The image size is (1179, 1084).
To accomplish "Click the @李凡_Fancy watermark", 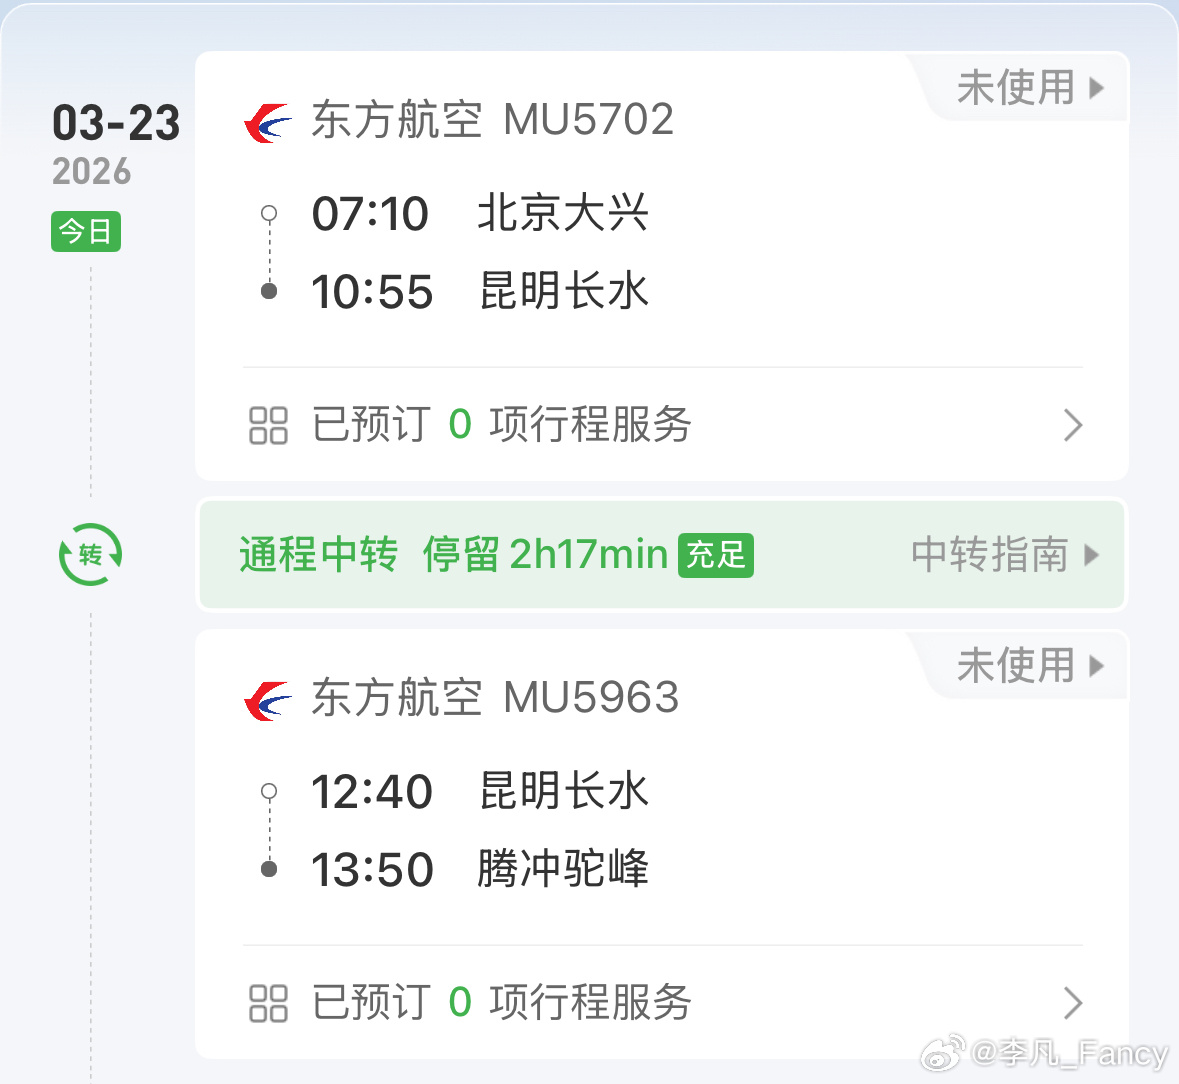I will tap(1065, 1055).
